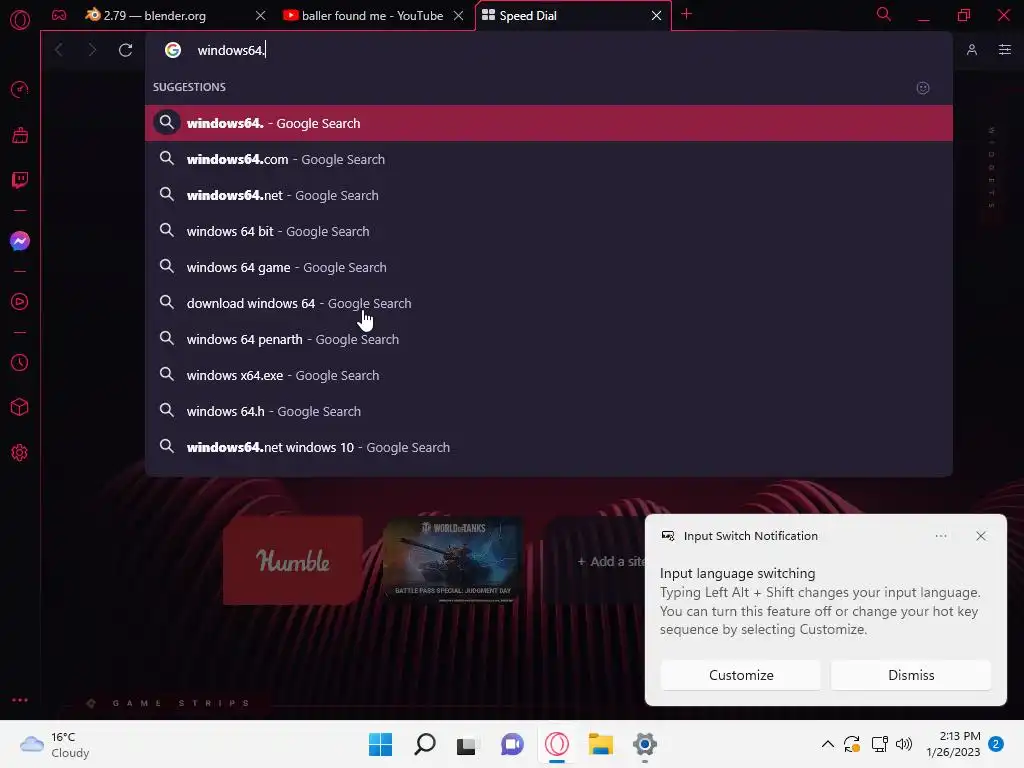Choose suggestion 'windows64.net' Google Search
Screen dimensions: 1024x768
549,195
